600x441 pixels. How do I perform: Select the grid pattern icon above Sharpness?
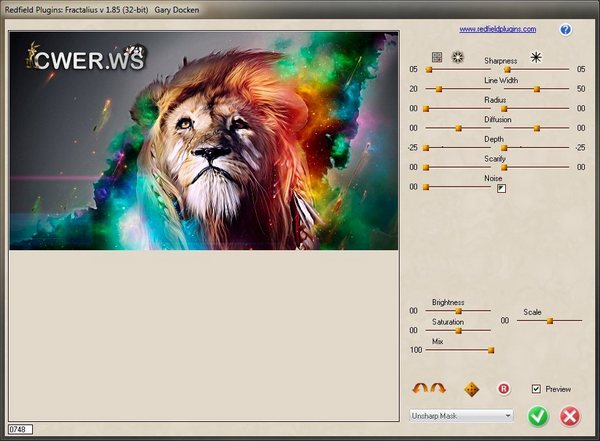click(x=437, y=57)
